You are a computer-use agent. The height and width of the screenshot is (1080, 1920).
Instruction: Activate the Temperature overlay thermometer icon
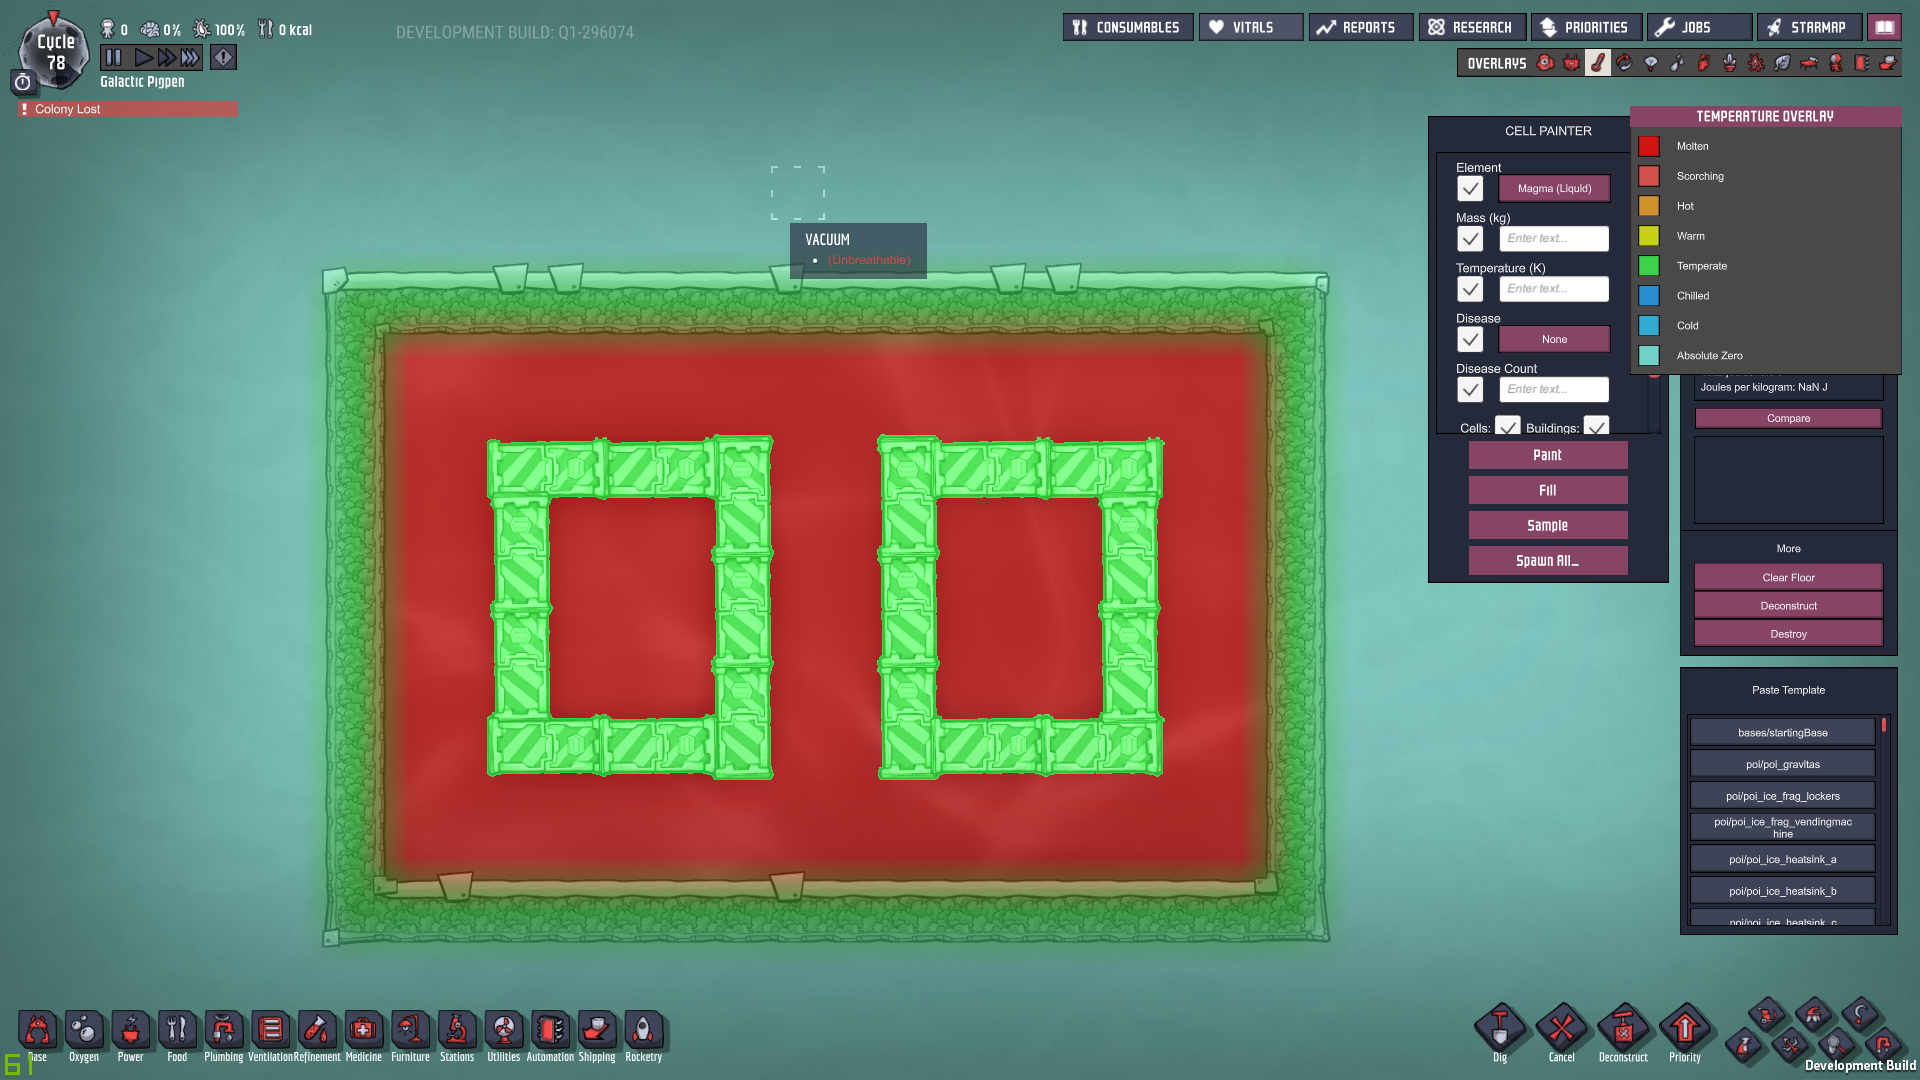click(1598, 63)
